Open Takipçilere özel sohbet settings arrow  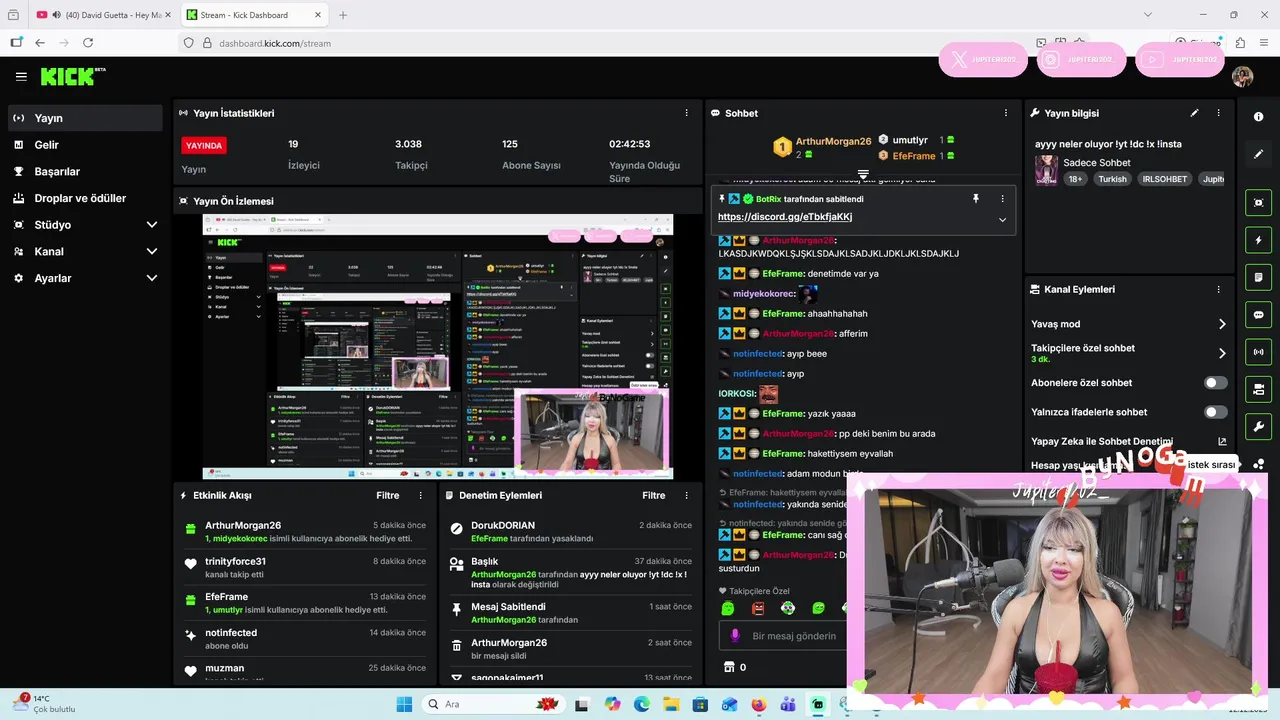(1222, 353)
